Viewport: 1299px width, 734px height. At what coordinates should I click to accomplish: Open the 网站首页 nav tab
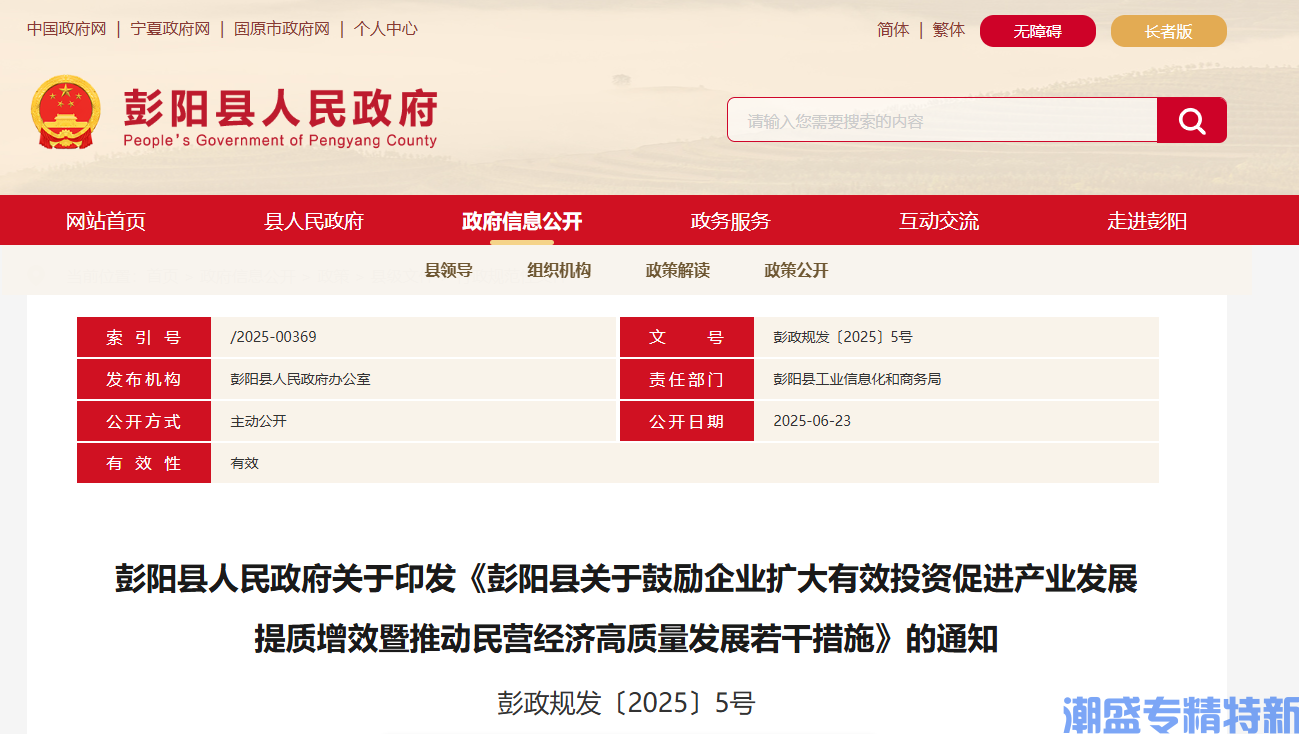105,221
